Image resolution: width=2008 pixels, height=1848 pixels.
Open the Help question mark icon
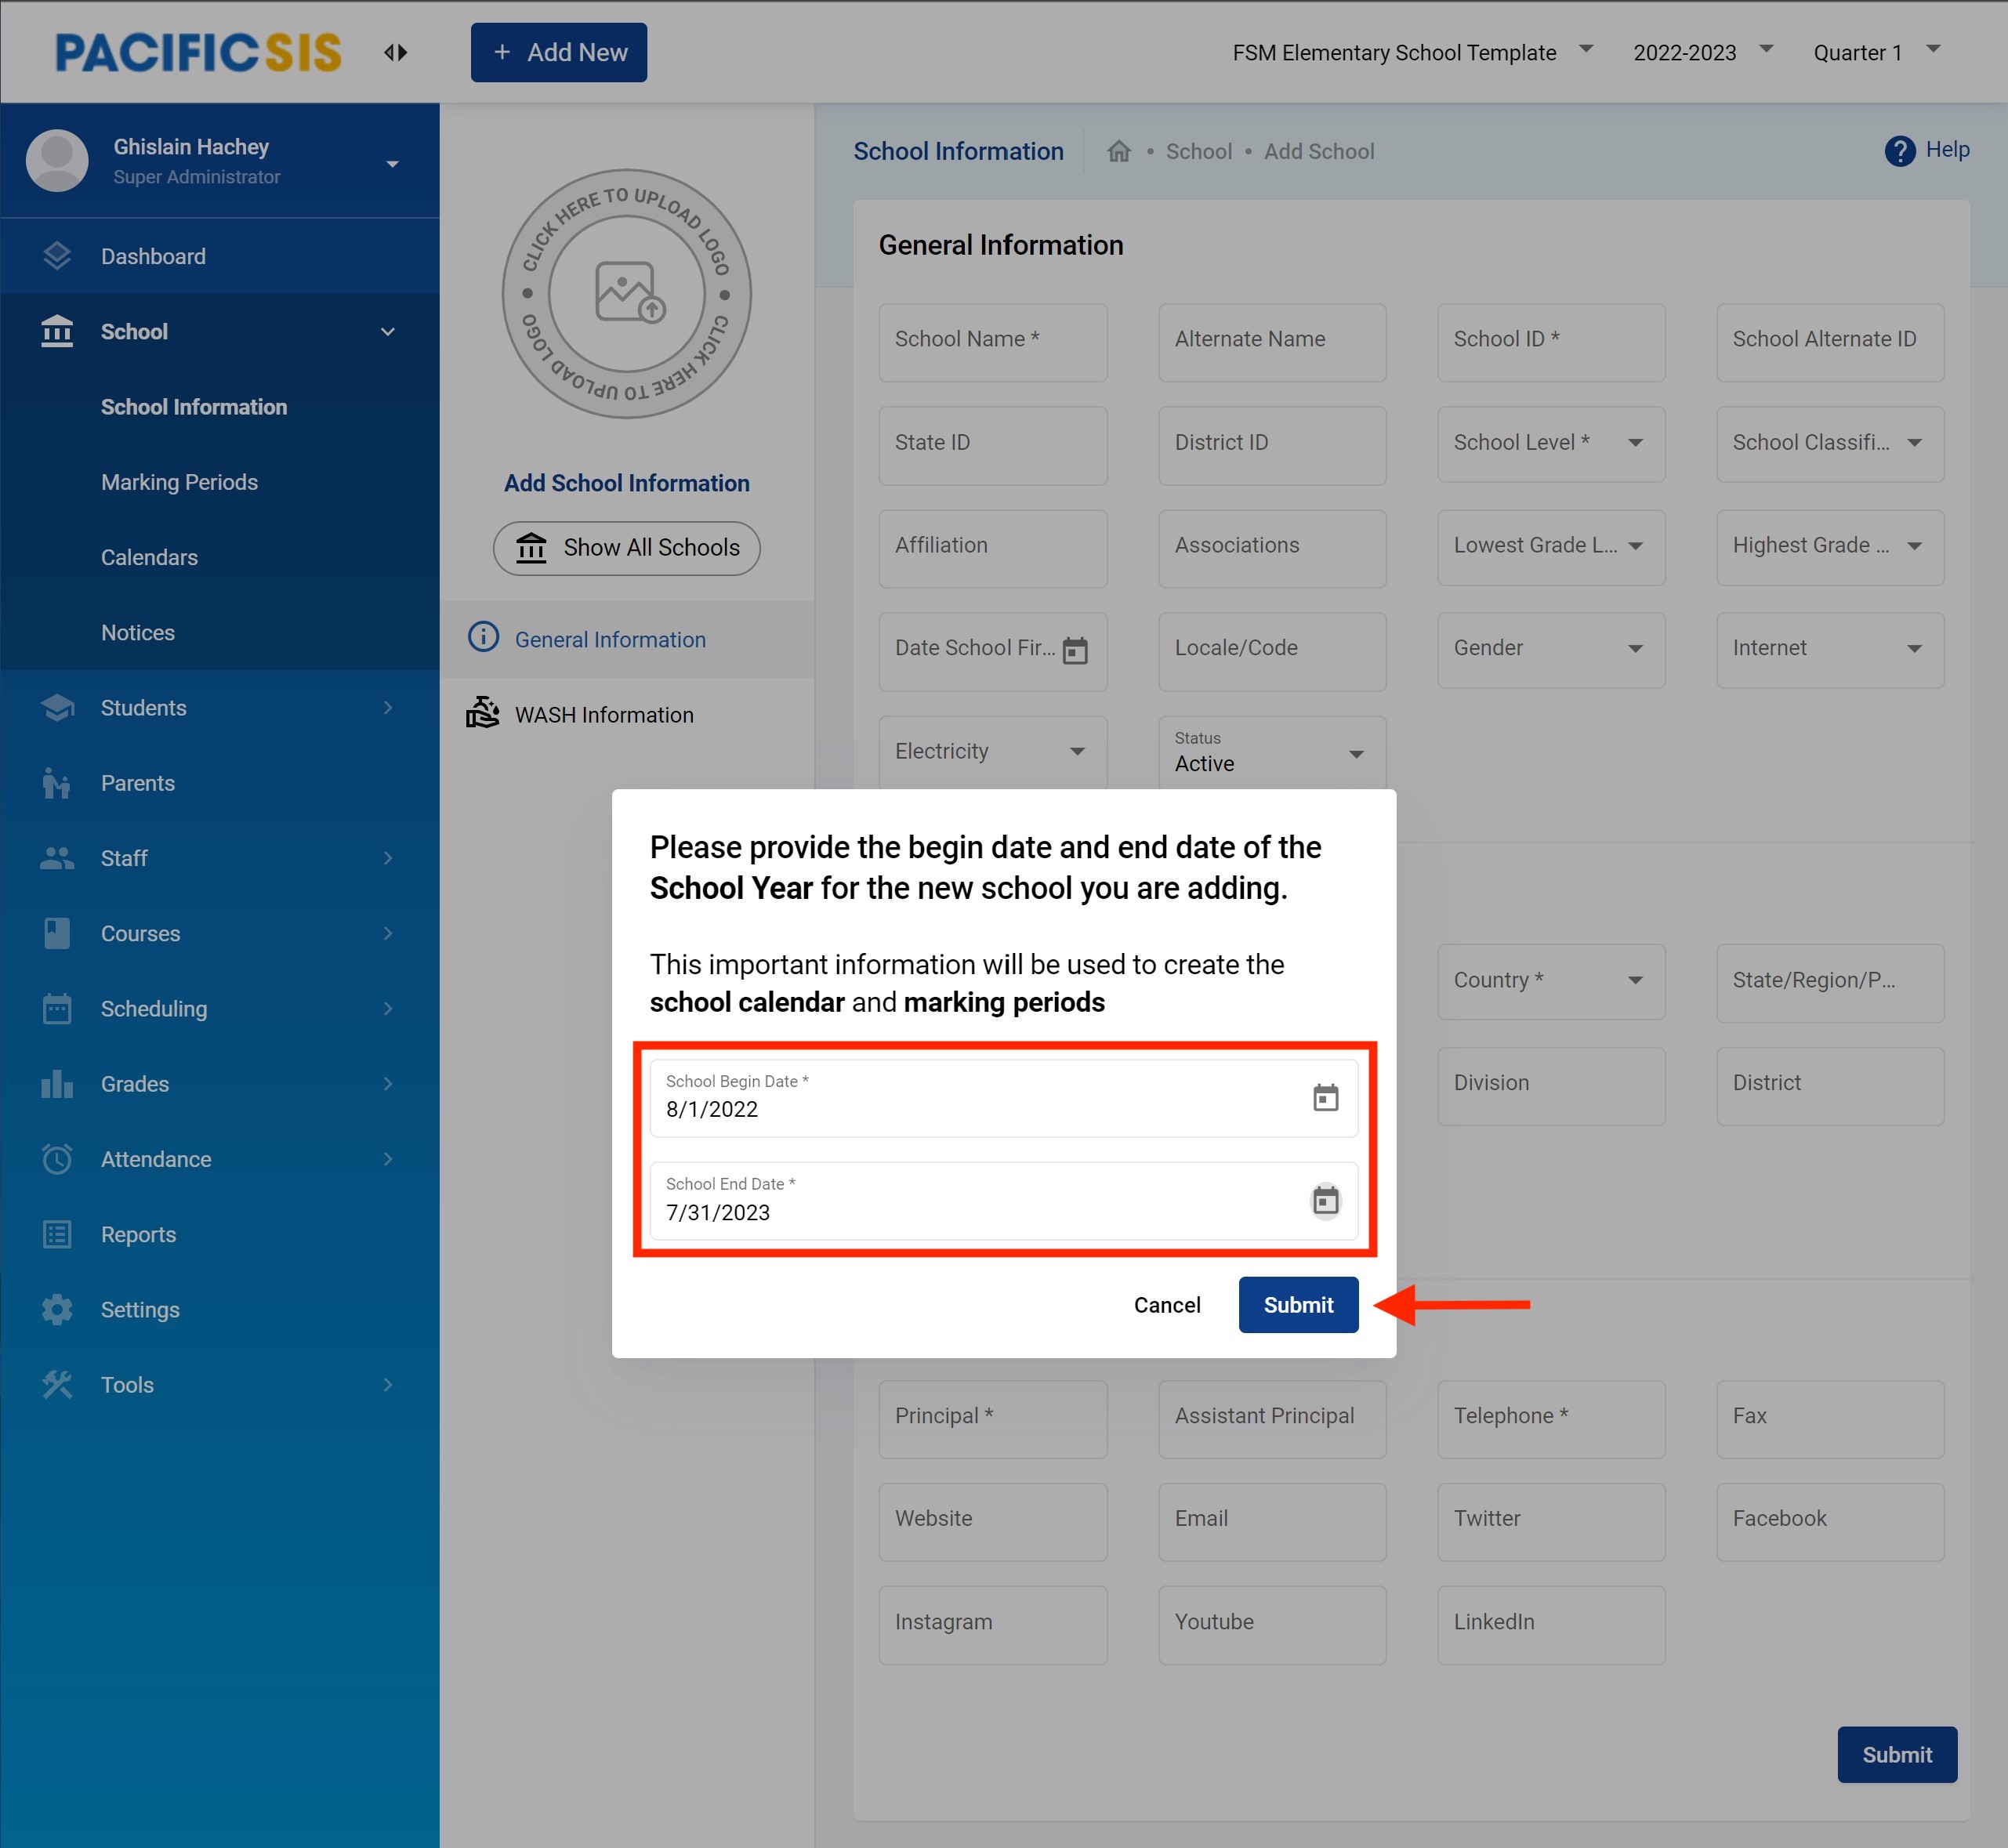[1899, 151]
